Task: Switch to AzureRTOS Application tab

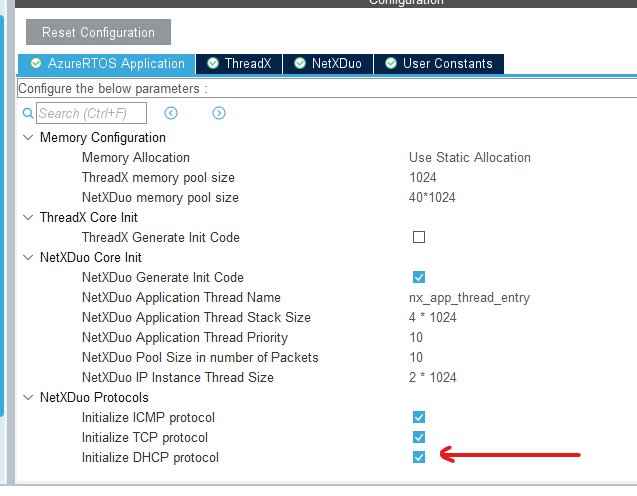Action: (106, 64)
